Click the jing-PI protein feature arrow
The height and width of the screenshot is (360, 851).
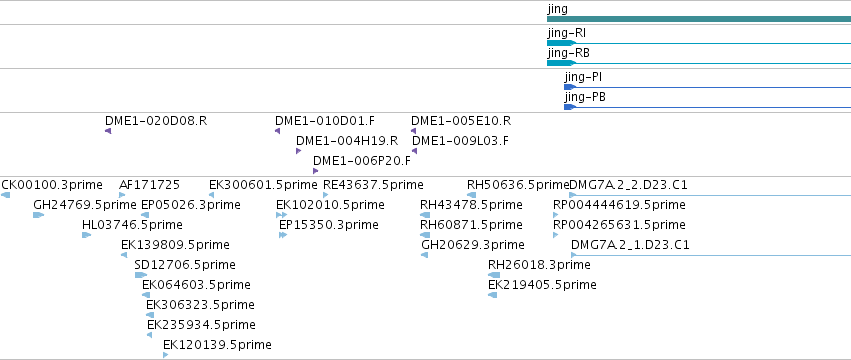coord(707,87)
